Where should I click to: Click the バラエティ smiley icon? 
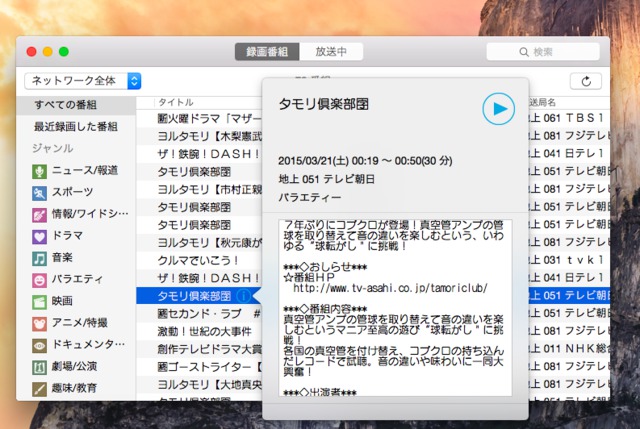click(x=39, y=280)
